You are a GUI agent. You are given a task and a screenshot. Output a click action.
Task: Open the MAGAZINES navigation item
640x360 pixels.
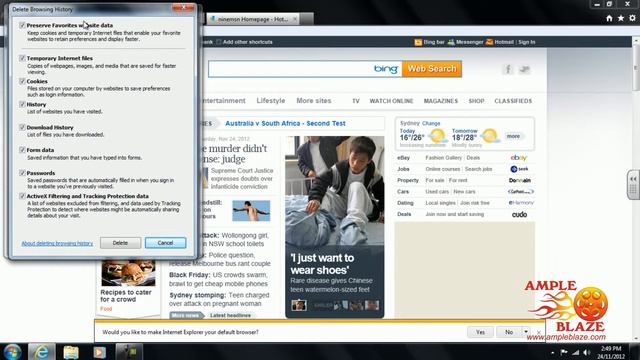[440, 101]
